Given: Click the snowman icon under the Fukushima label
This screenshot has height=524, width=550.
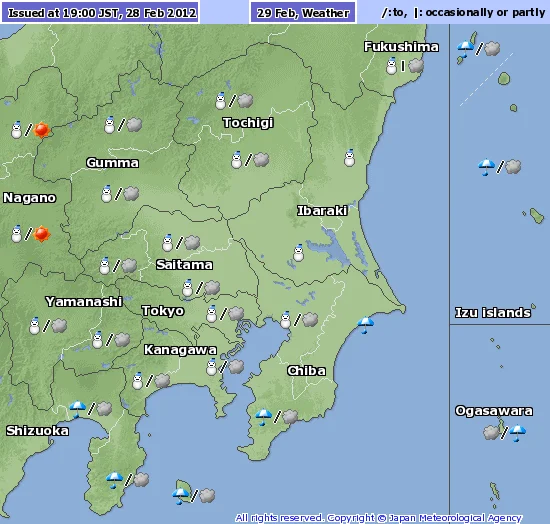Looking at the screenshot, I should tap(391, 66).
